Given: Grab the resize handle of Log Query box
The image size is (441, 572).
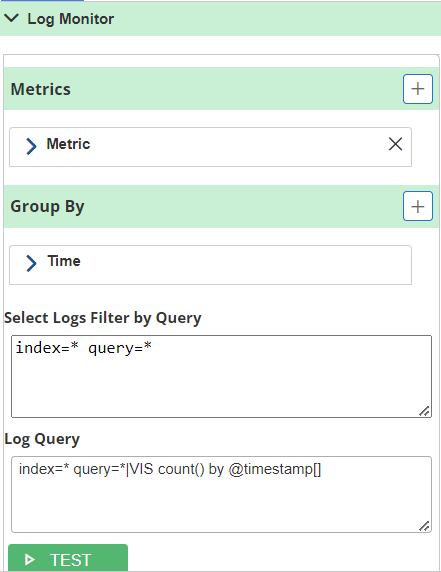Looking at the screenshot, I should pos(425,526).
